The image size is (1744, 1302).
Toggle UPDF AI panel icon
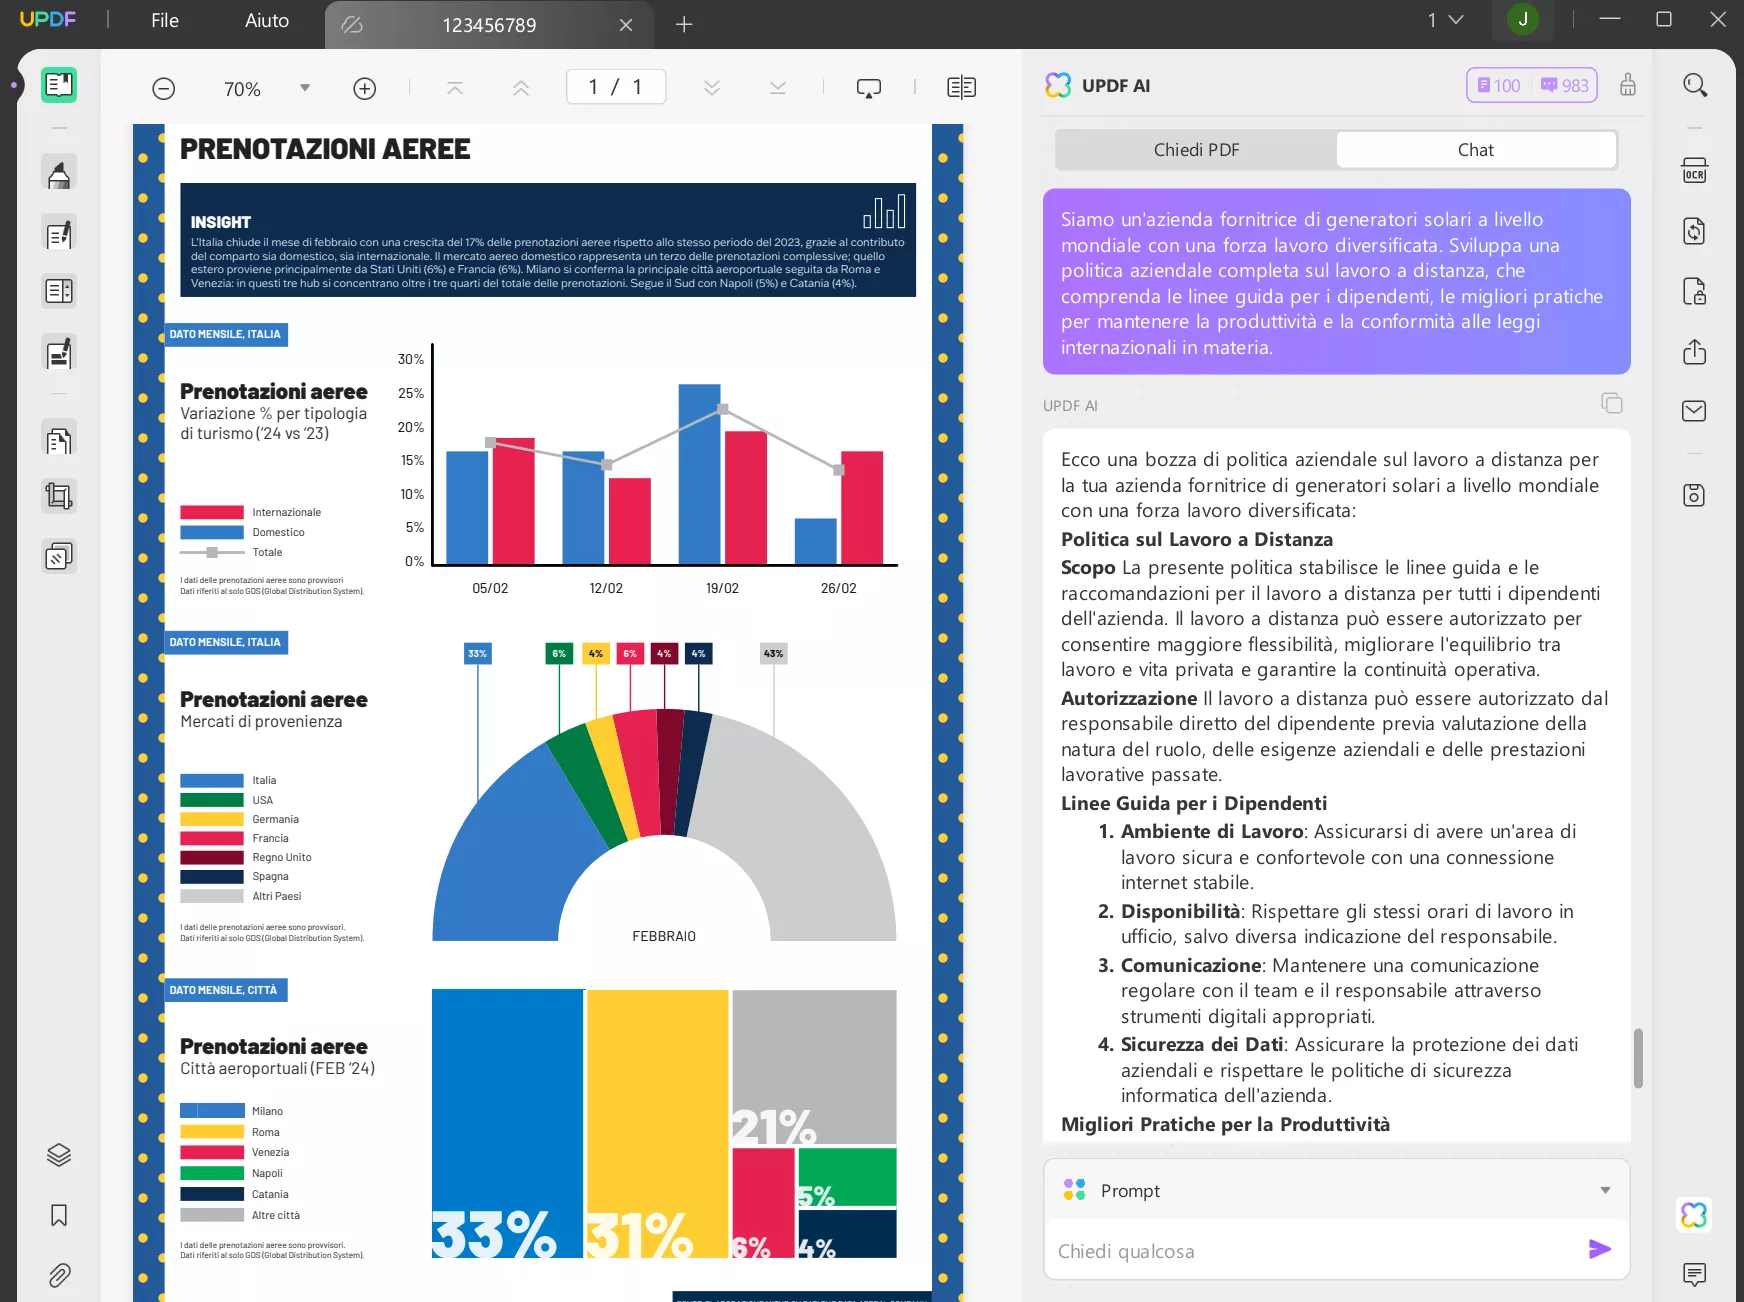point(1695,1215)
